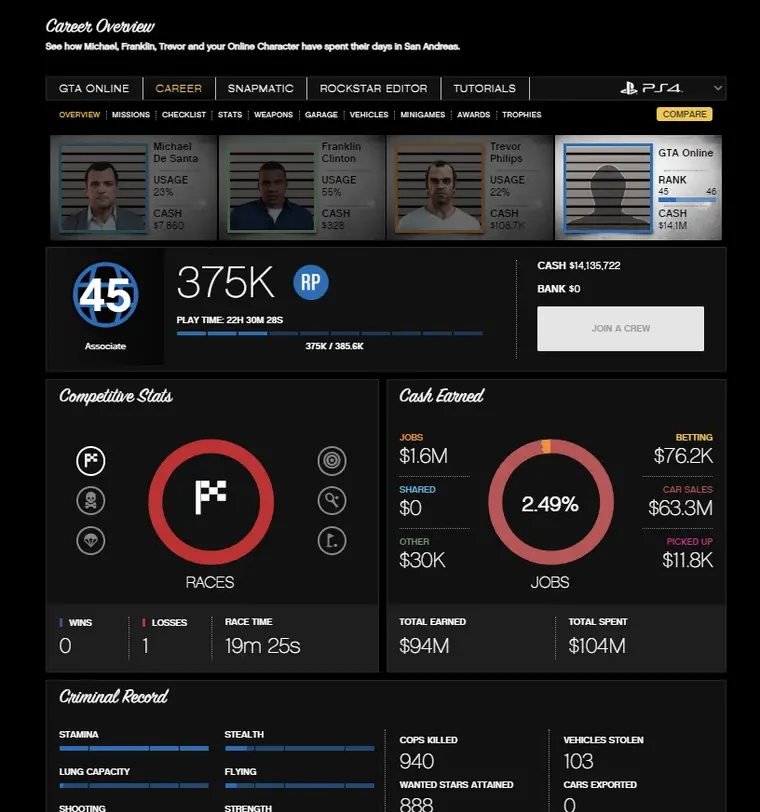Select the Tennis racket icon
This screenshot has height=812, width=760.
coord(332,501)
